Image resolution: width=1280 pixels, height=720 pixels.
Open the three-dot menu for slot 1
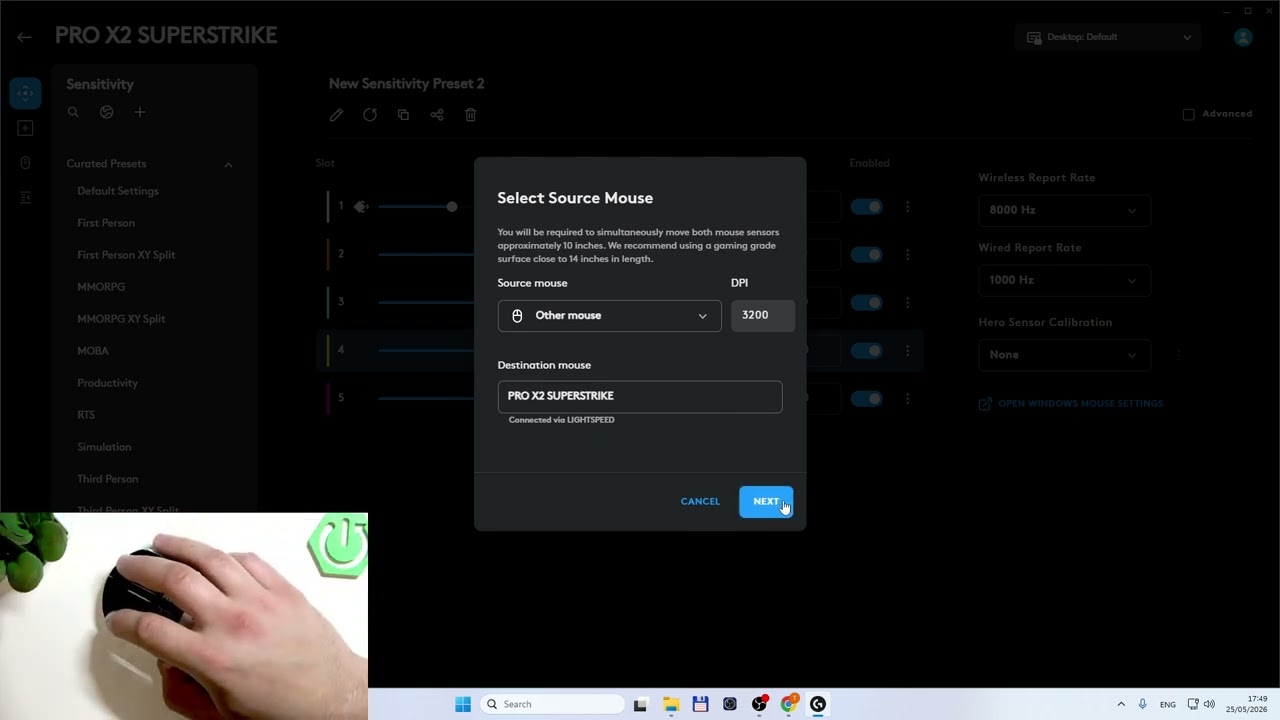pos(907,207)
